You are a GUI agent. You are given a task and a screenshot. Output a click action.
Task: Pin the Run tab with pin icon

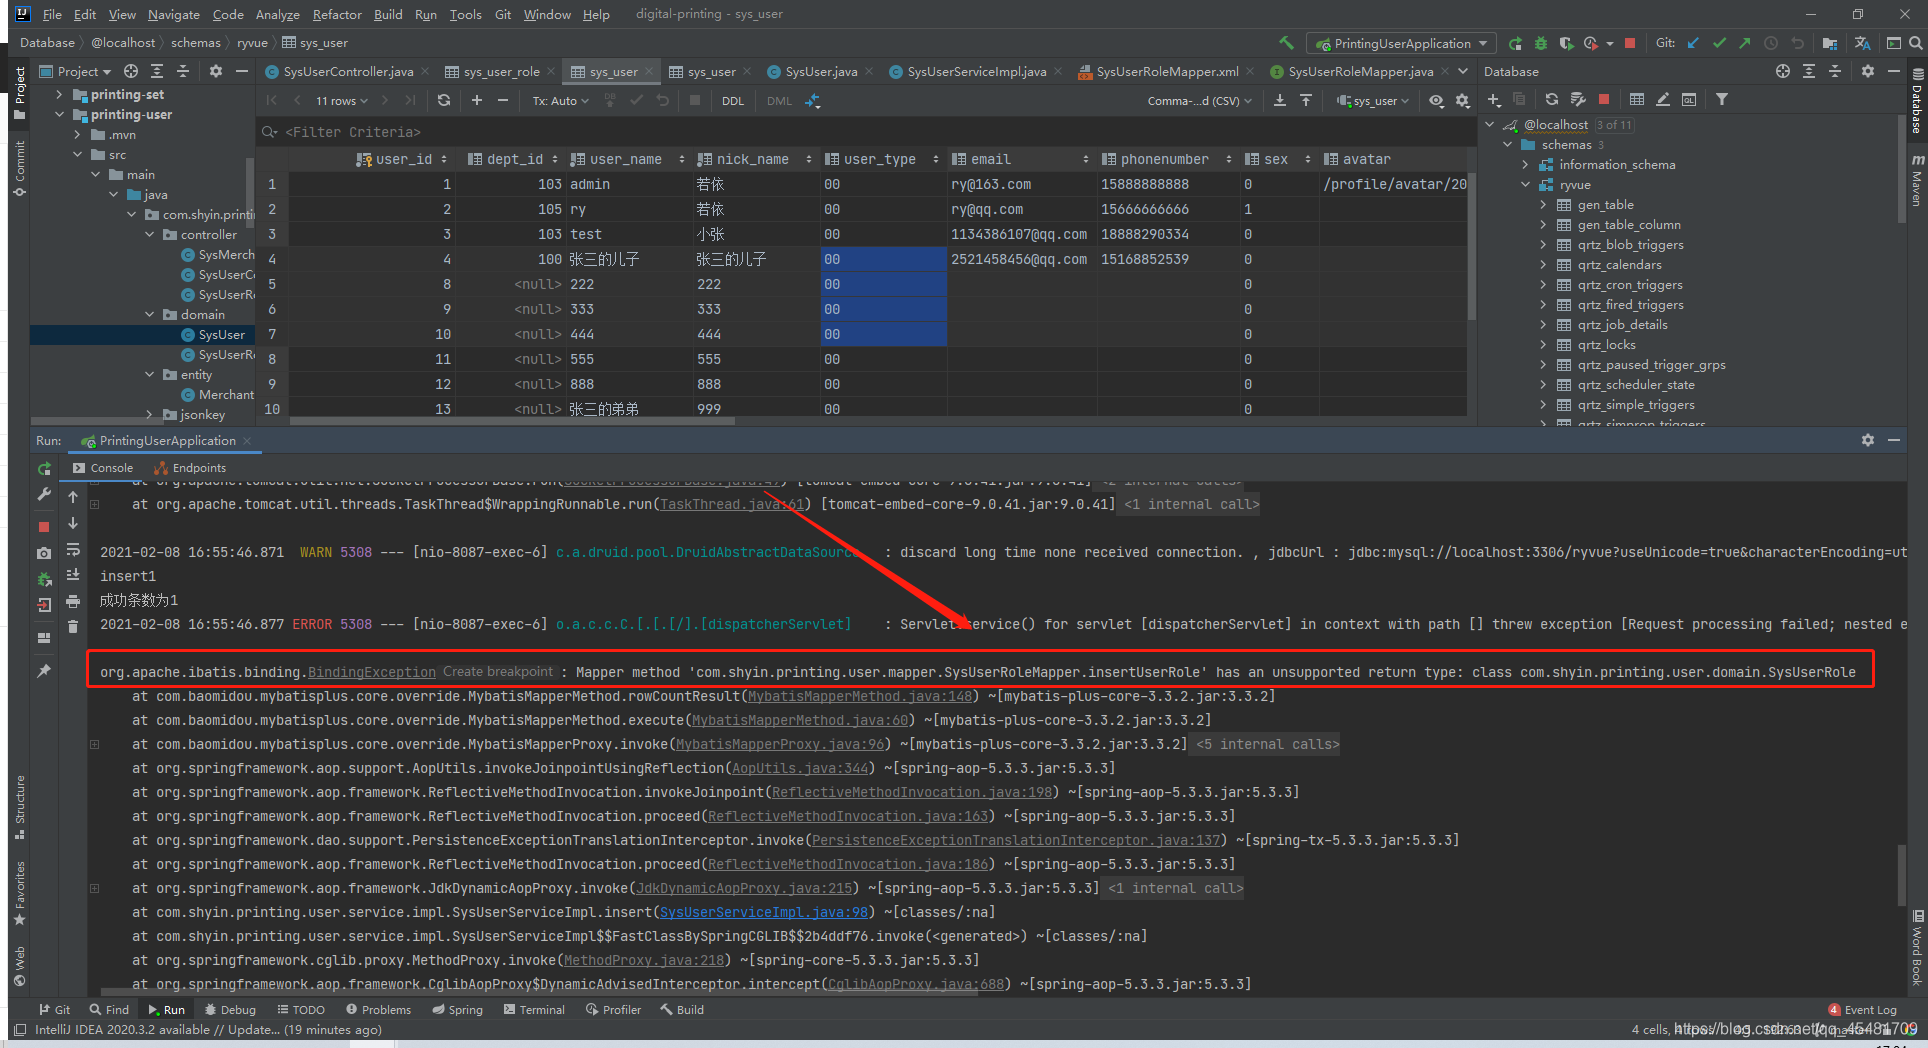(x=44, y=671)
